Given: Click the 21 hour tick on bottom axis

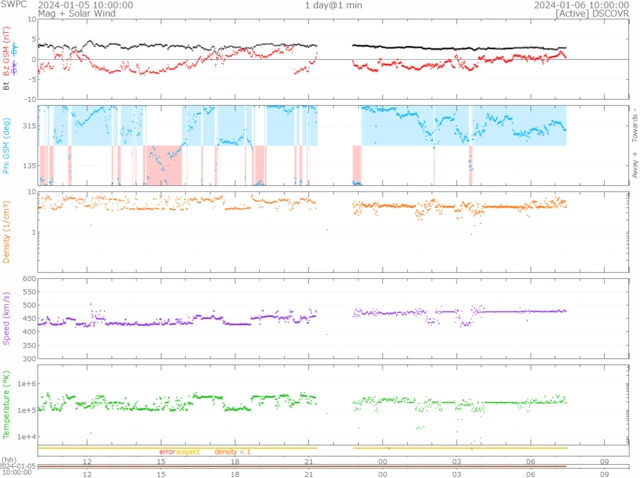Looking at the screenshot, I should [310, 461].
